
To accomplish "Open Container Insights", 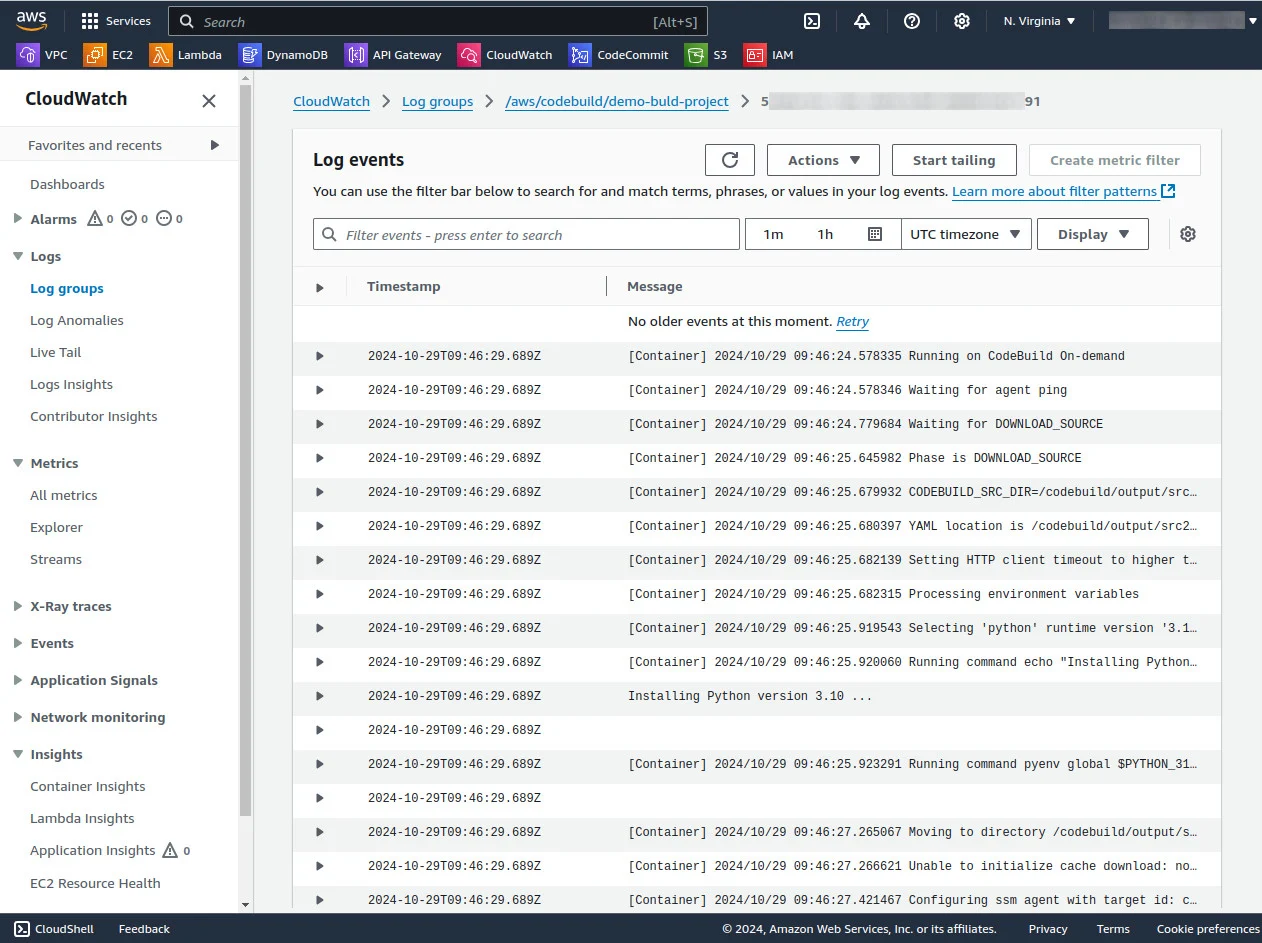I will pyautogui.click(x=88, y=786).
